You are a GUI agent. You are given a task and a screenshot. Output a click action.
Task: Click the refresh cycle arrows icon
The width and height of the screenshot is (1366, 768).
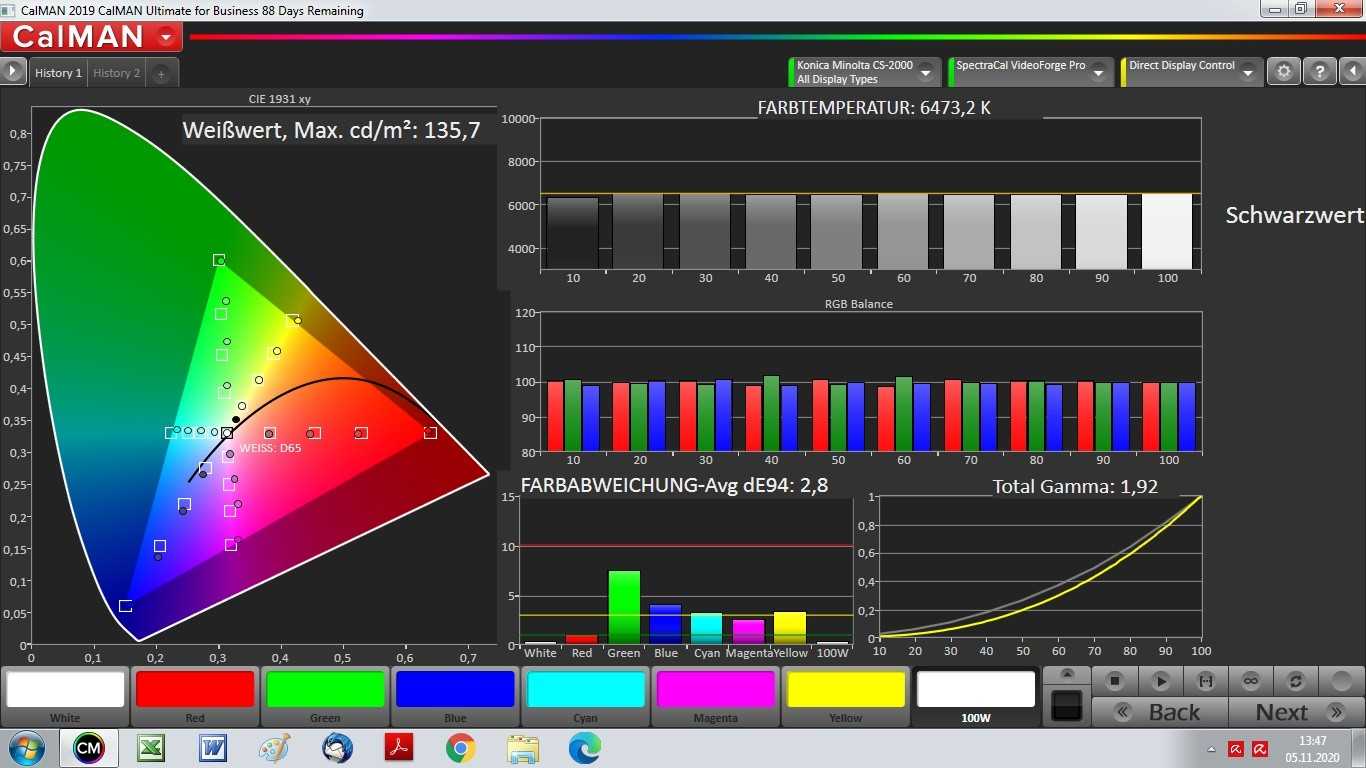pyautogui.click(x=1295, y=681)
